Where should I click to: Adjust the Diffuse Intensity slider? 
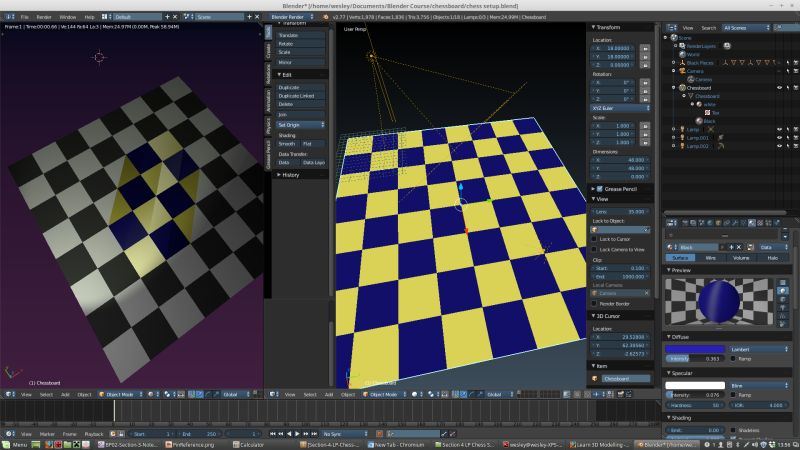(695, 359)
